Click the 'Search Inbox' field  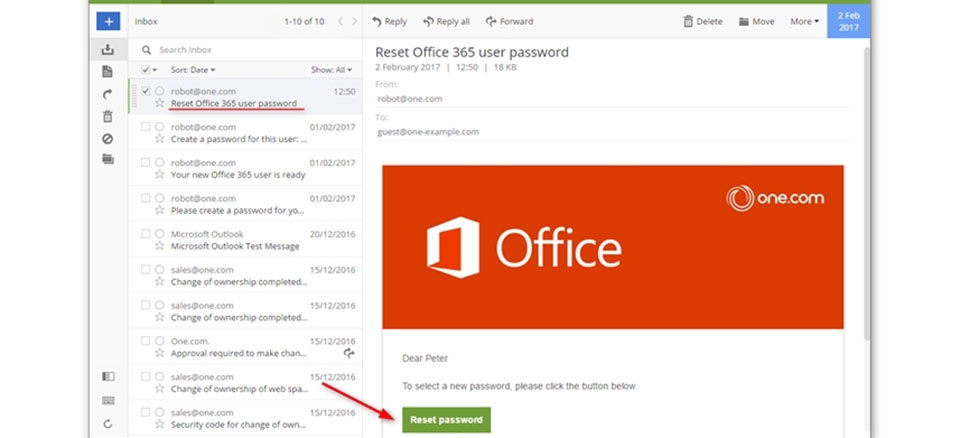245,50
